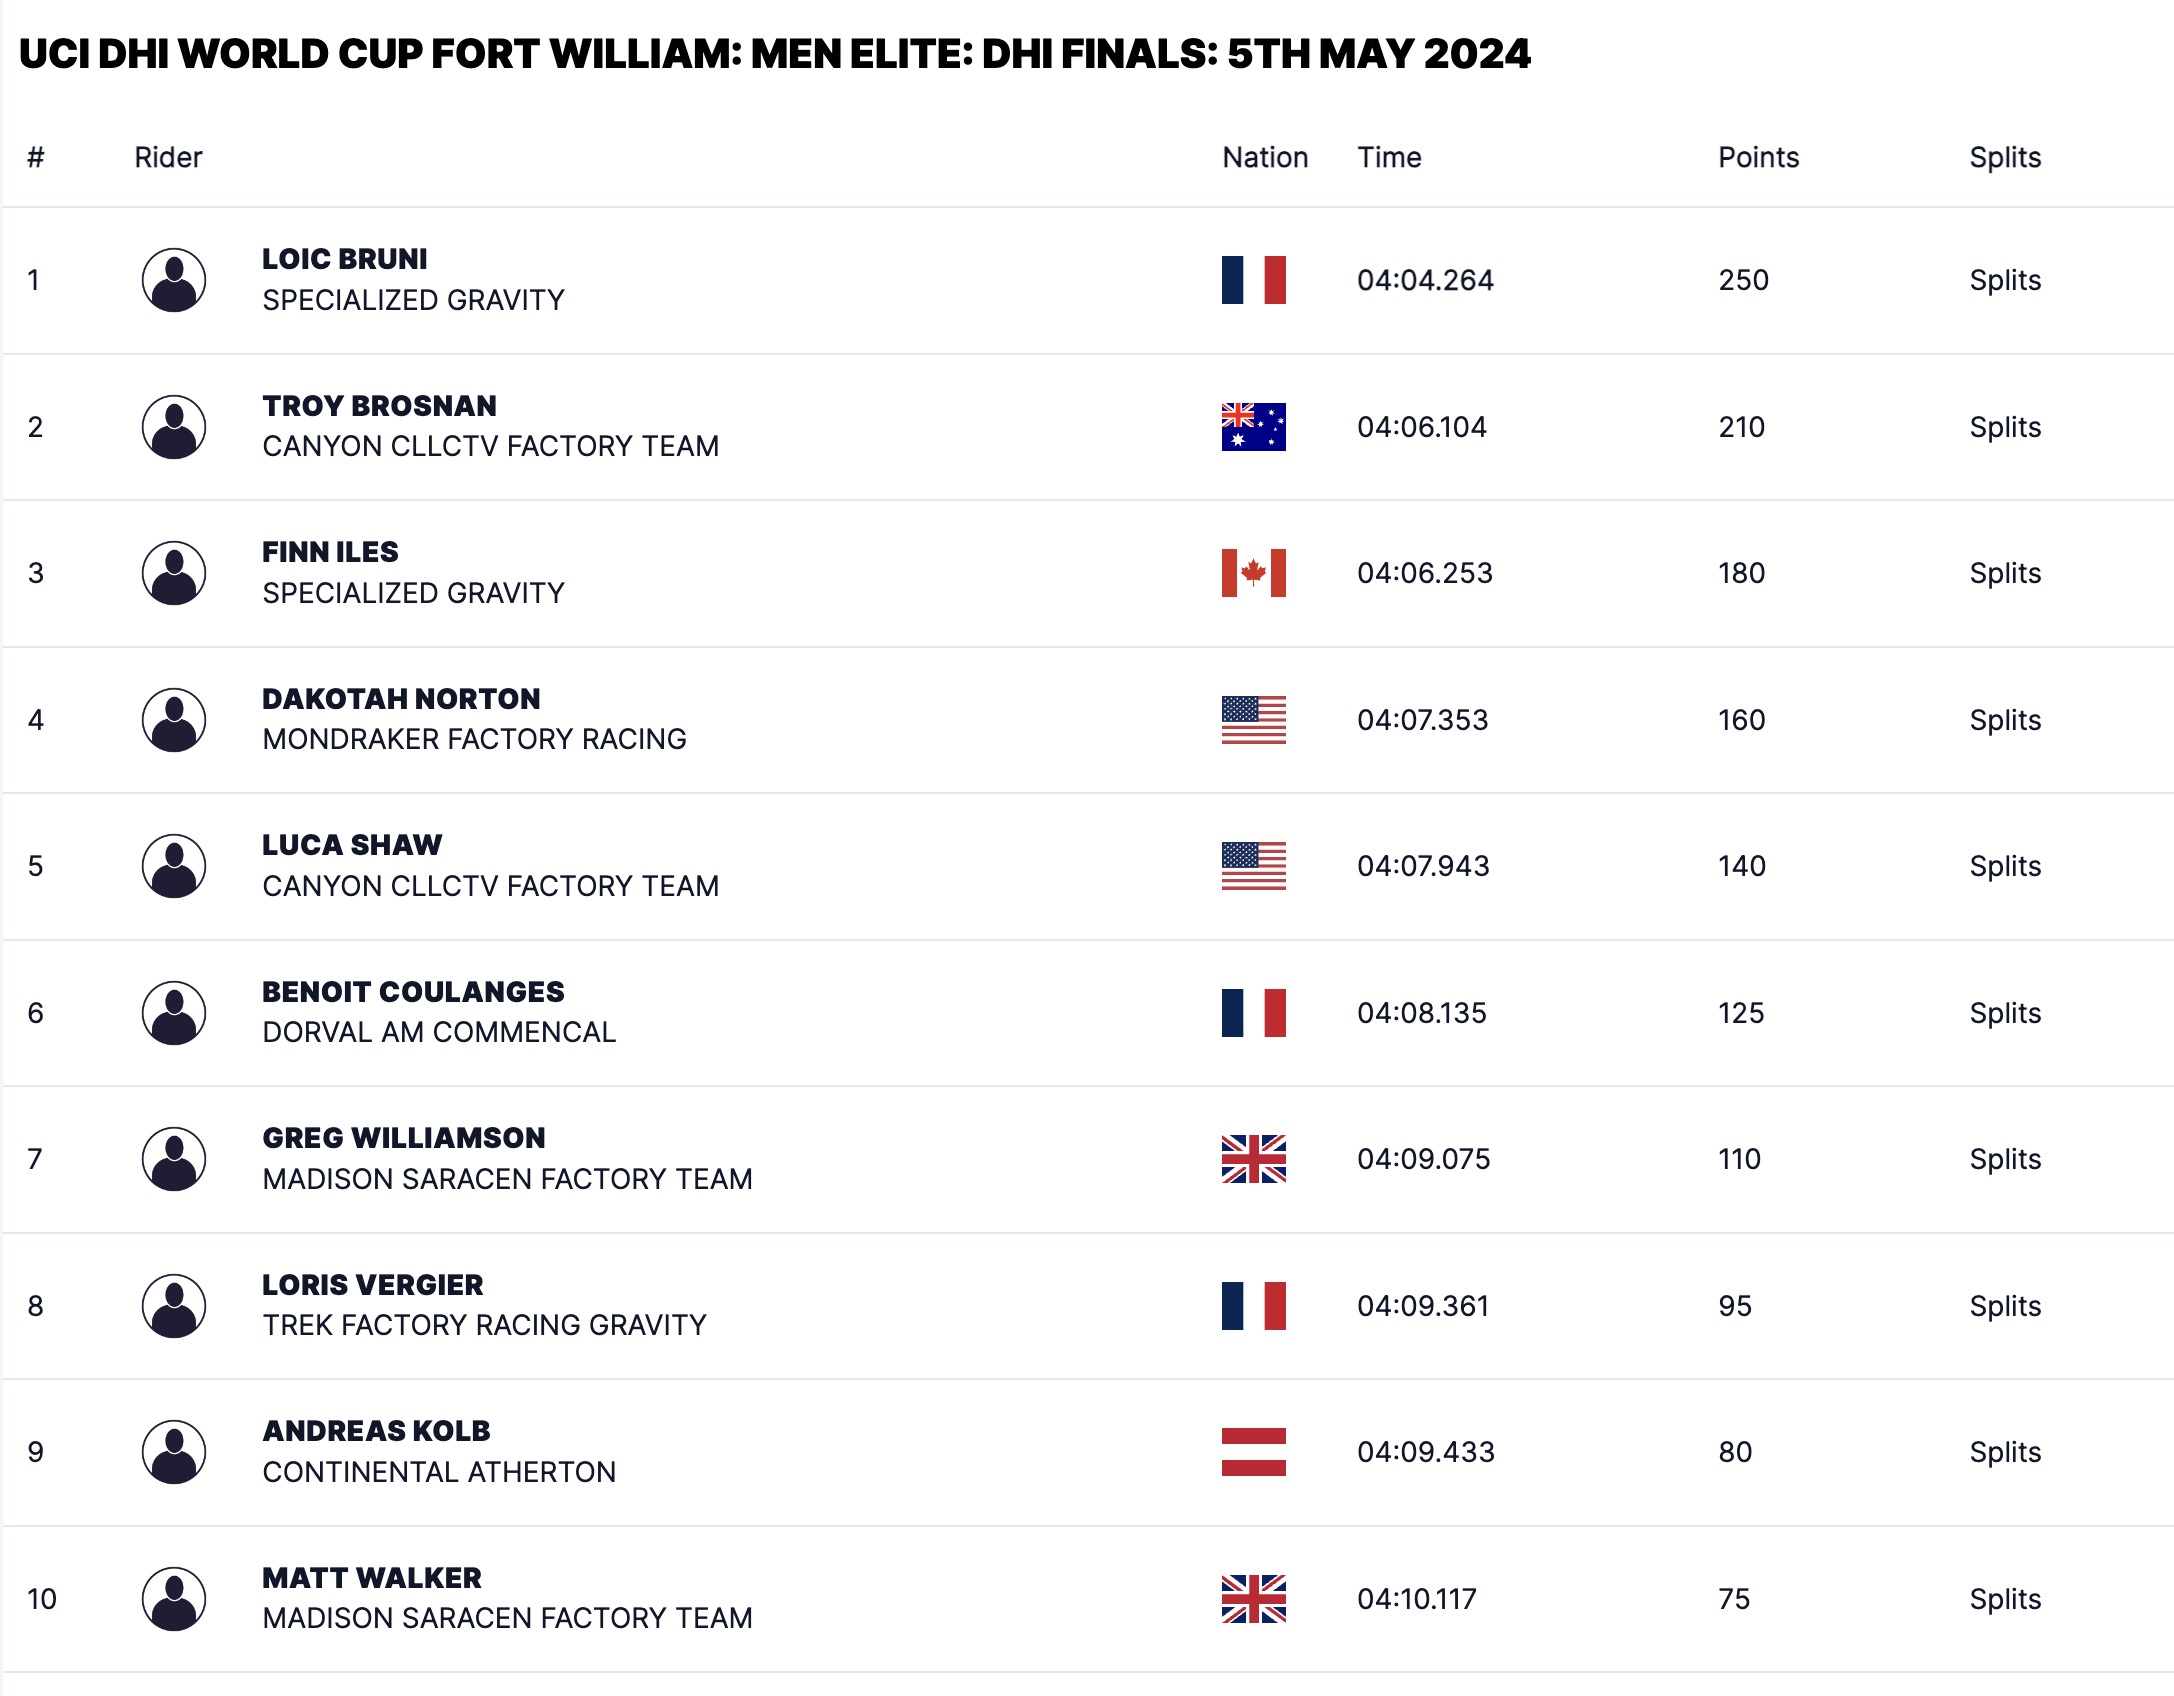View Splits for Loris Vergier
Image resolution: width=2174 pixels, height=1696 pixels.
[2004, 1306]
